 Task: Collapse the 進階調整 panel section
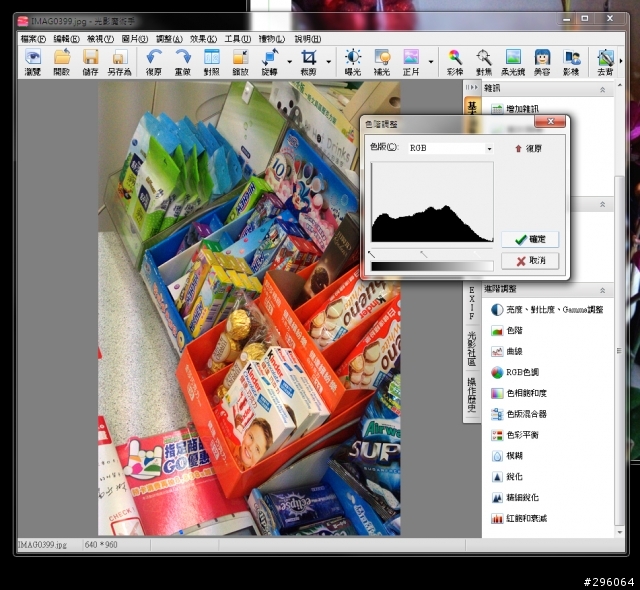(602, 290)
